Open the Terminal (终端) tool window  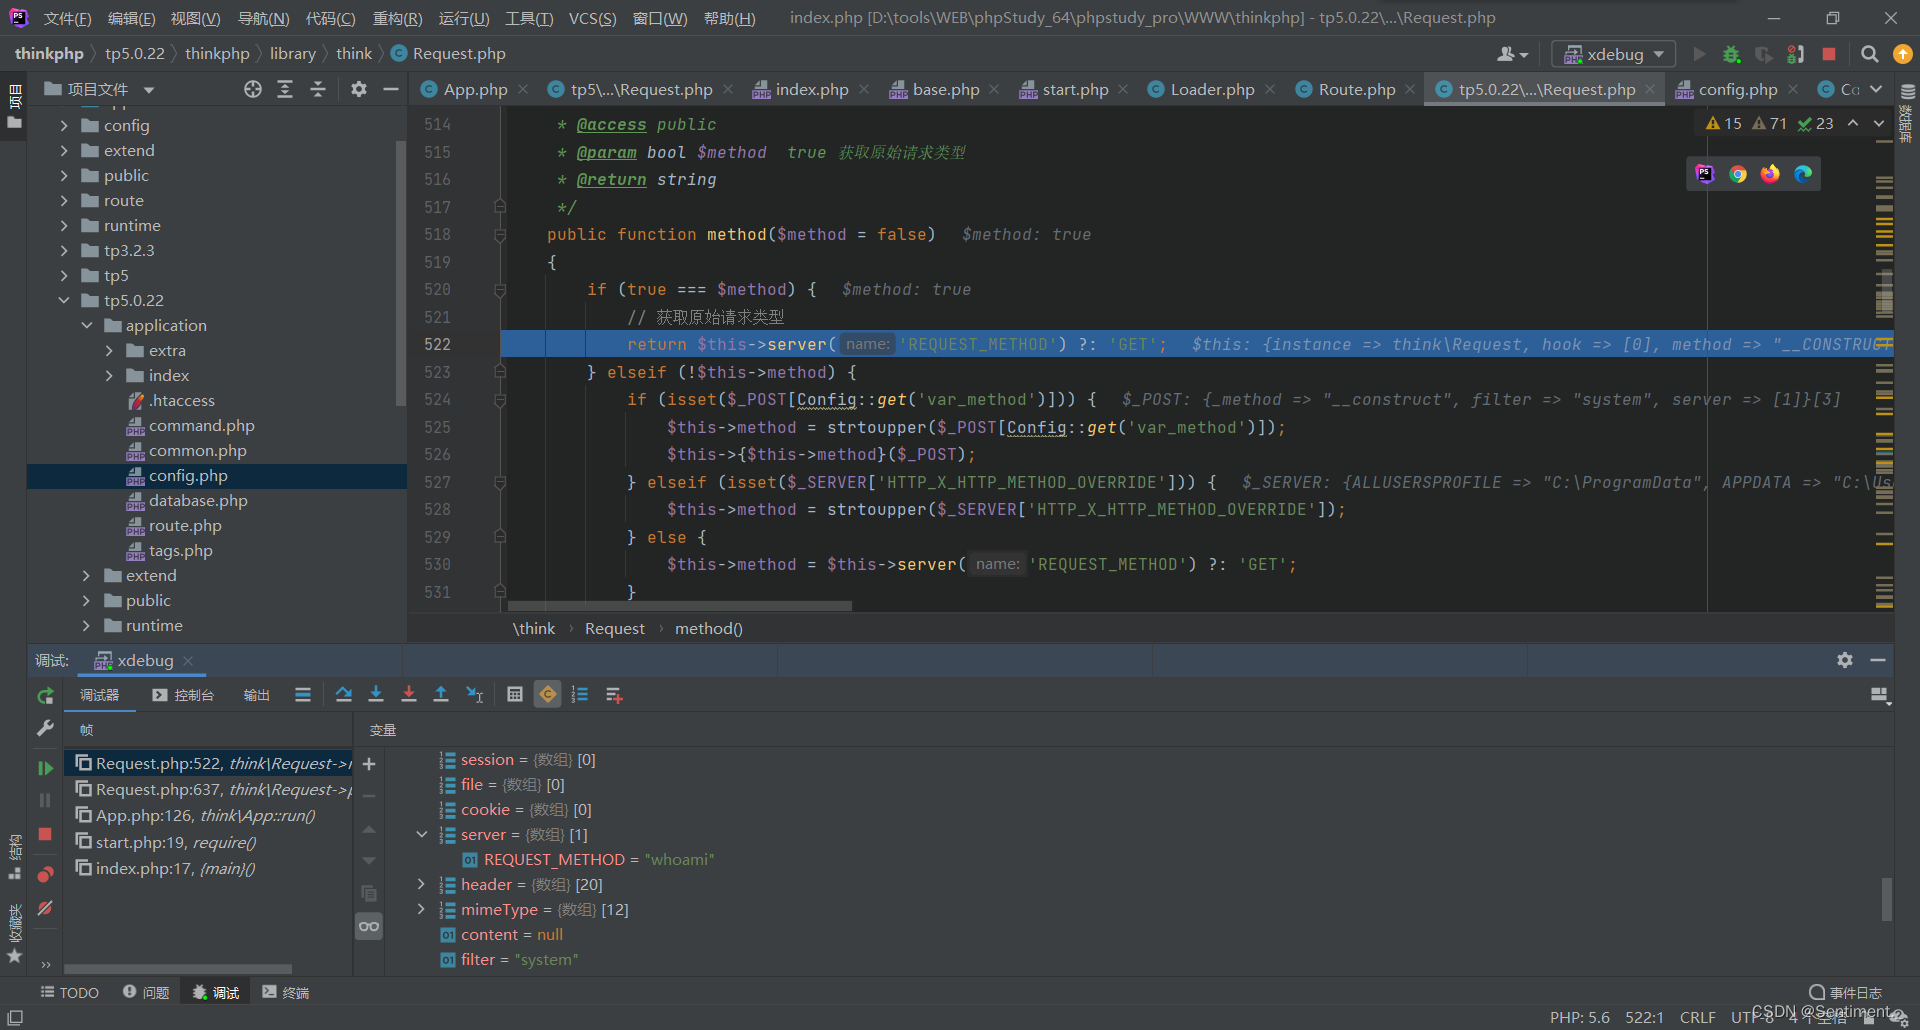[x=285, y=992]
